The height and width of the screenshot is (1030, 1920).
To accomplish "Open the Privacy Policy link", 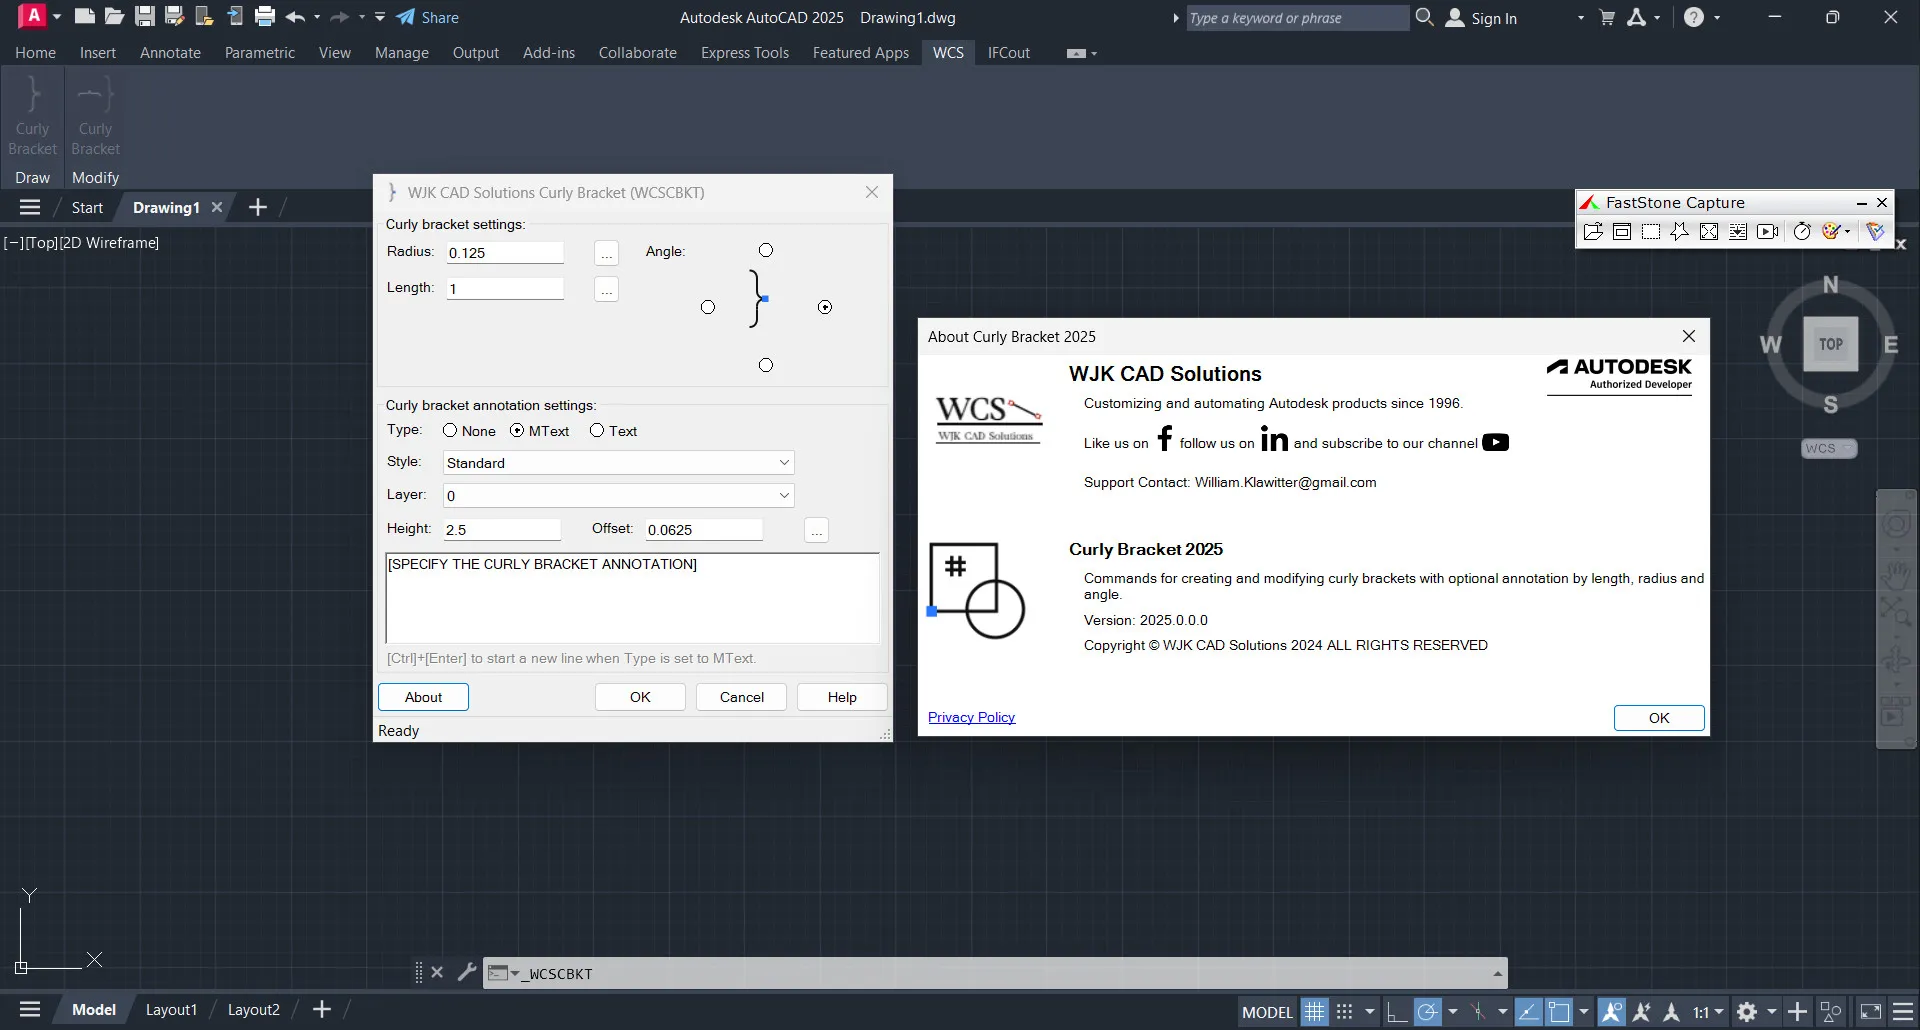I will [x=971, y=717].
